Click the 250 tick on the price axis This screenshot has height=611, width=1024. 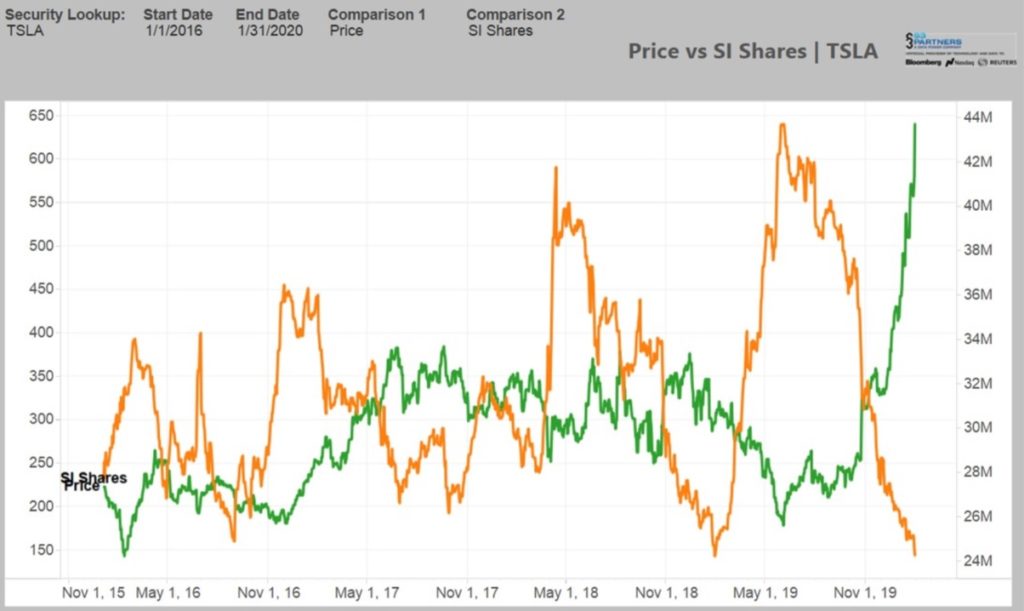41,463
